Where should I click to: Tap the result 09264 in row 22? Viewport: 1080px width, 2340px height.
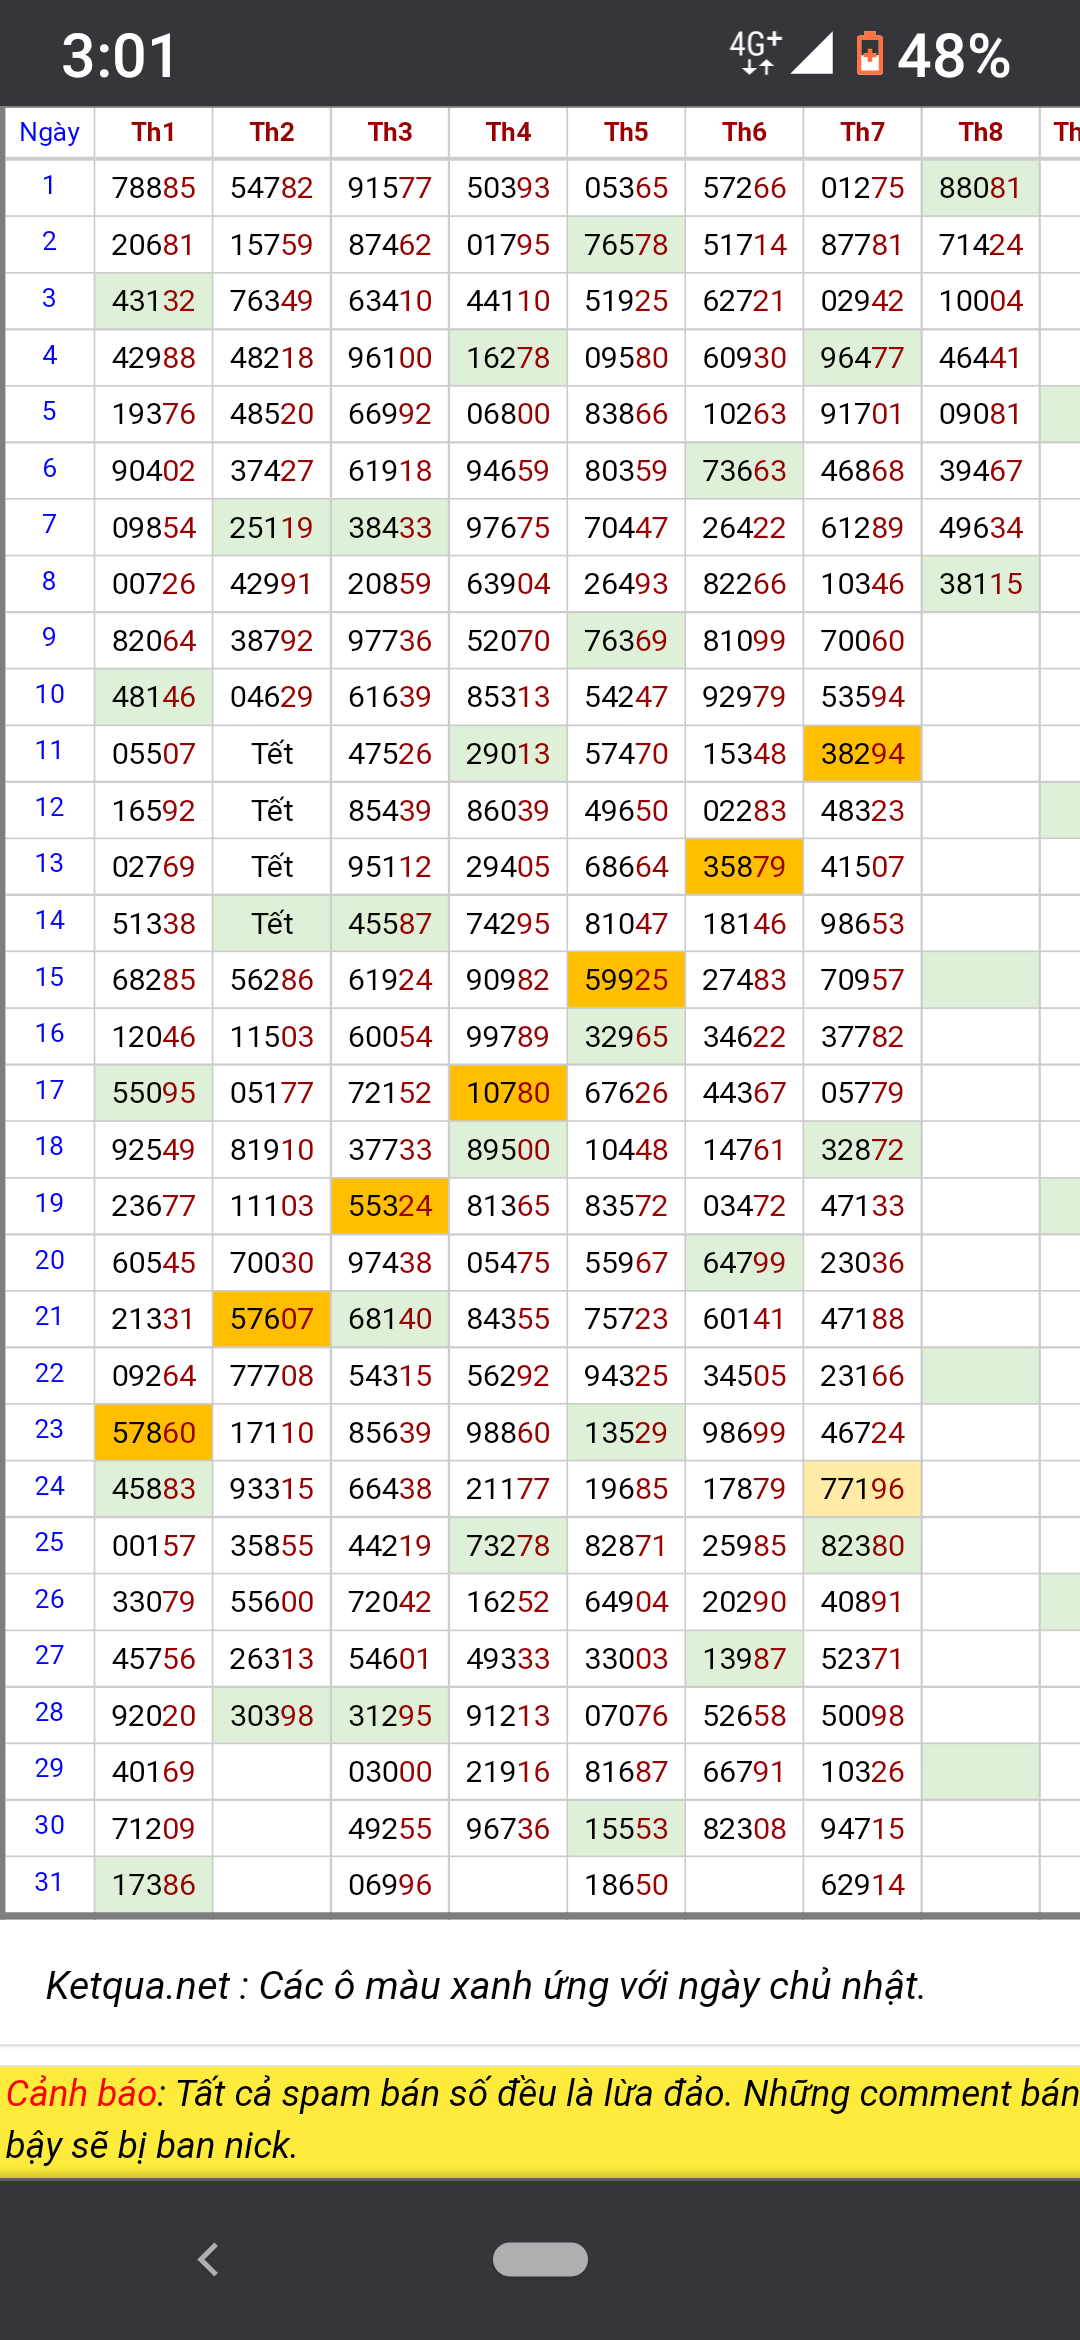(154, 1376)
